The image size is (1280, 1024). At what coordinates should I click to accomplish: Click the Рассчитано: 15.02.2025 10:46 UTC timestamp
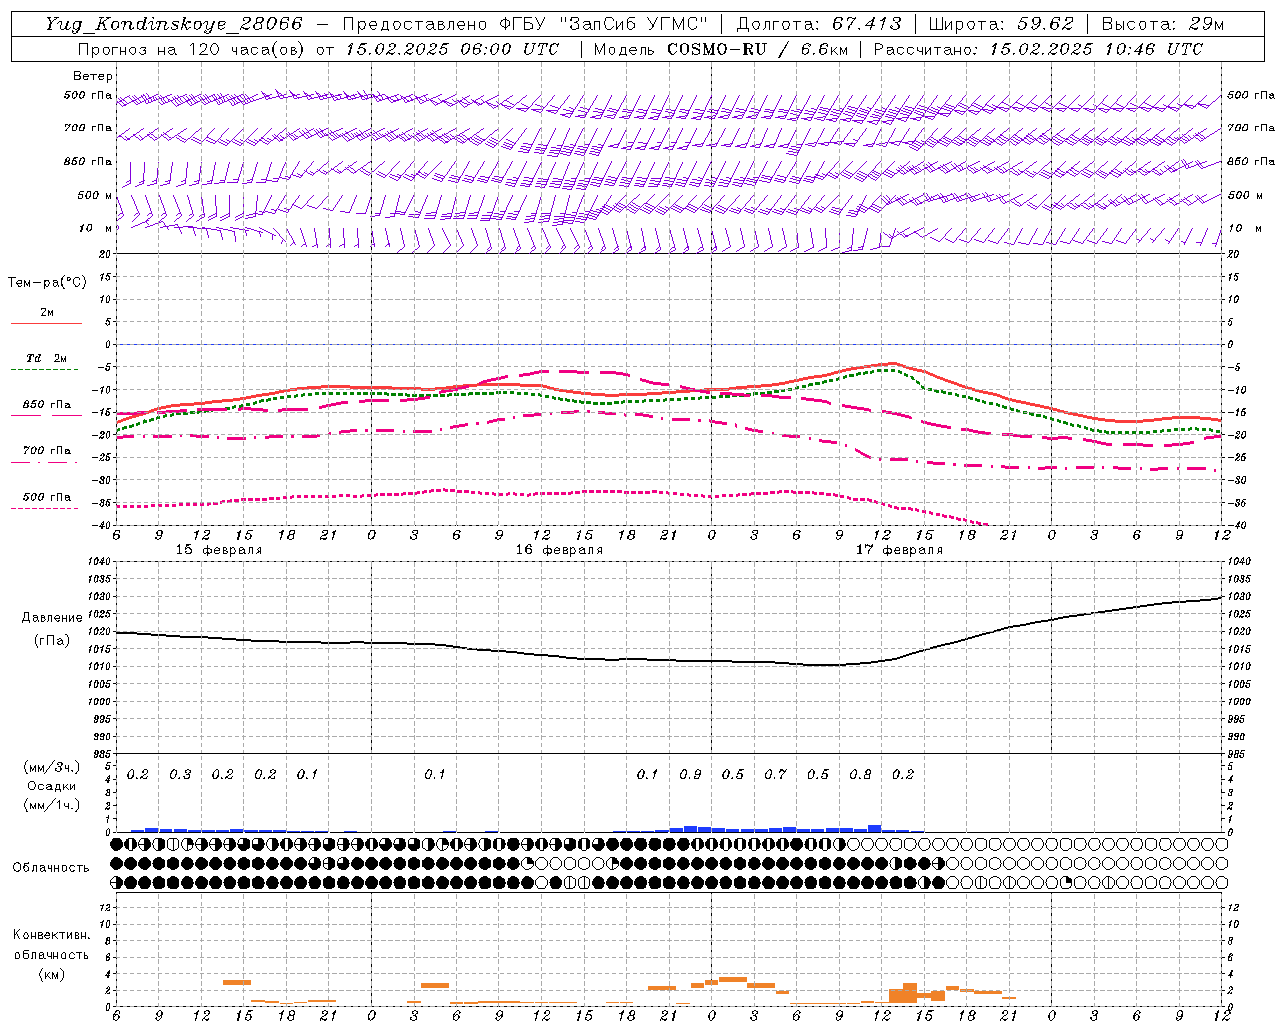1038,49
